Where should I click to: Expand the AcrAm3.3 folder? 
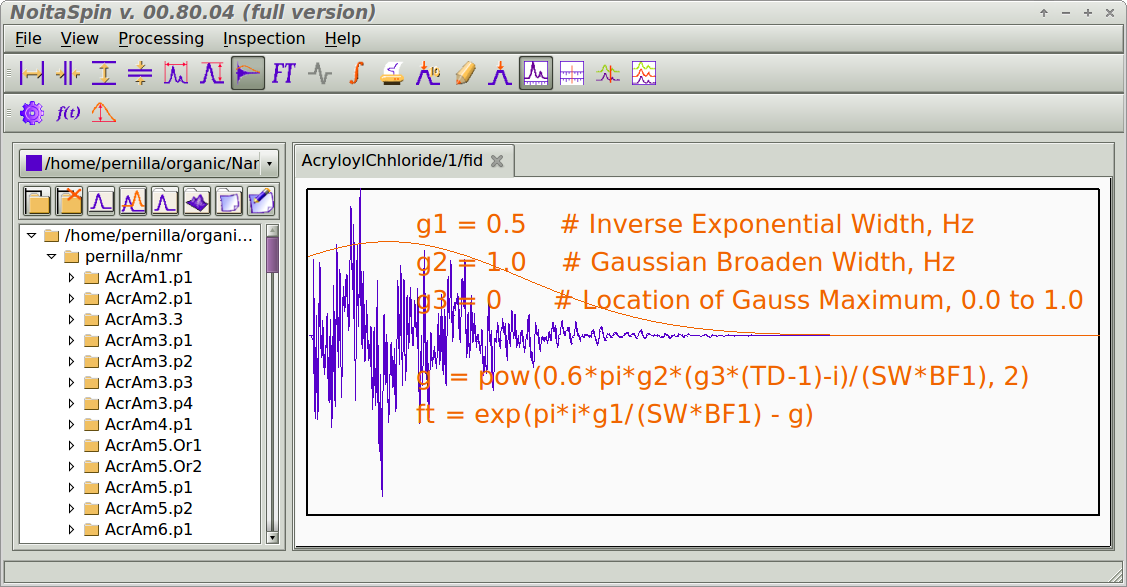tap(71, 319)
